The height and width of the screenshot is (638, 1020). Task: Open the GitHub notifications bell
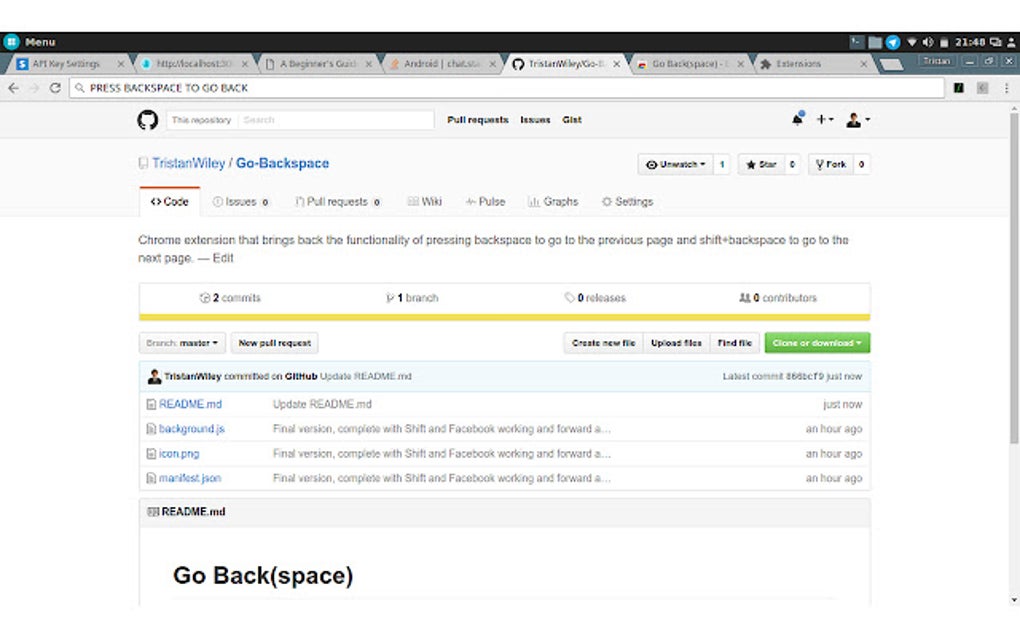click(797, 120)
